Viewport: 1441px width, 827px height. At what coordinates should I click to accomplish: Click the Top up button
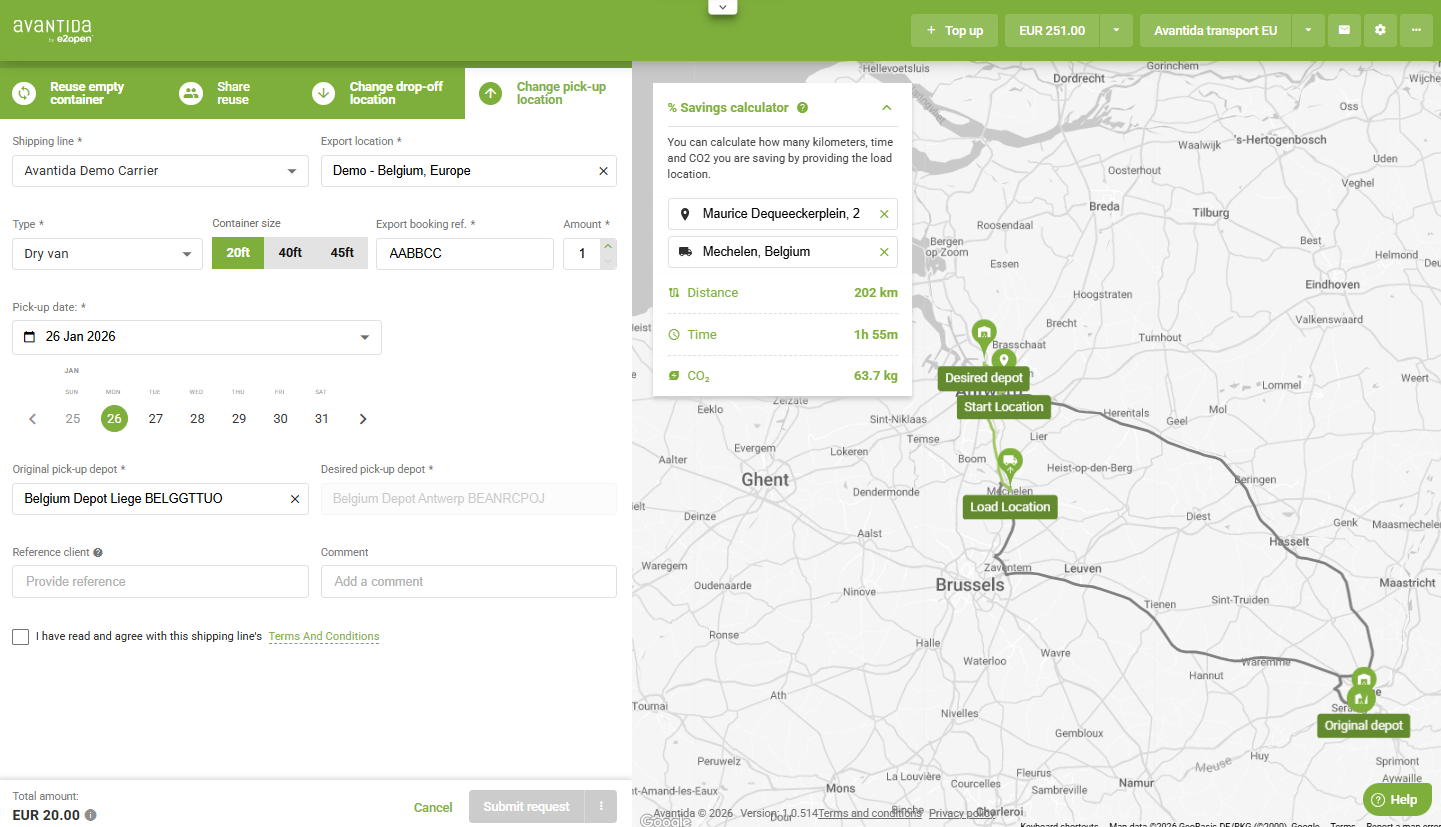pos(954,30)
